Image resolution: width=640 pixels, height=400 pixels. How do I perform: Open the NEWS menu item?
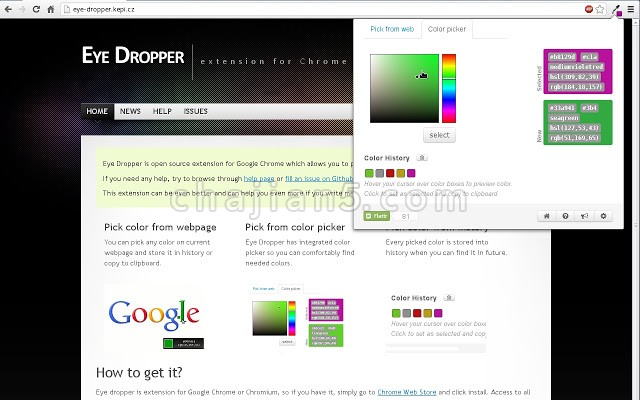(130, 111)
